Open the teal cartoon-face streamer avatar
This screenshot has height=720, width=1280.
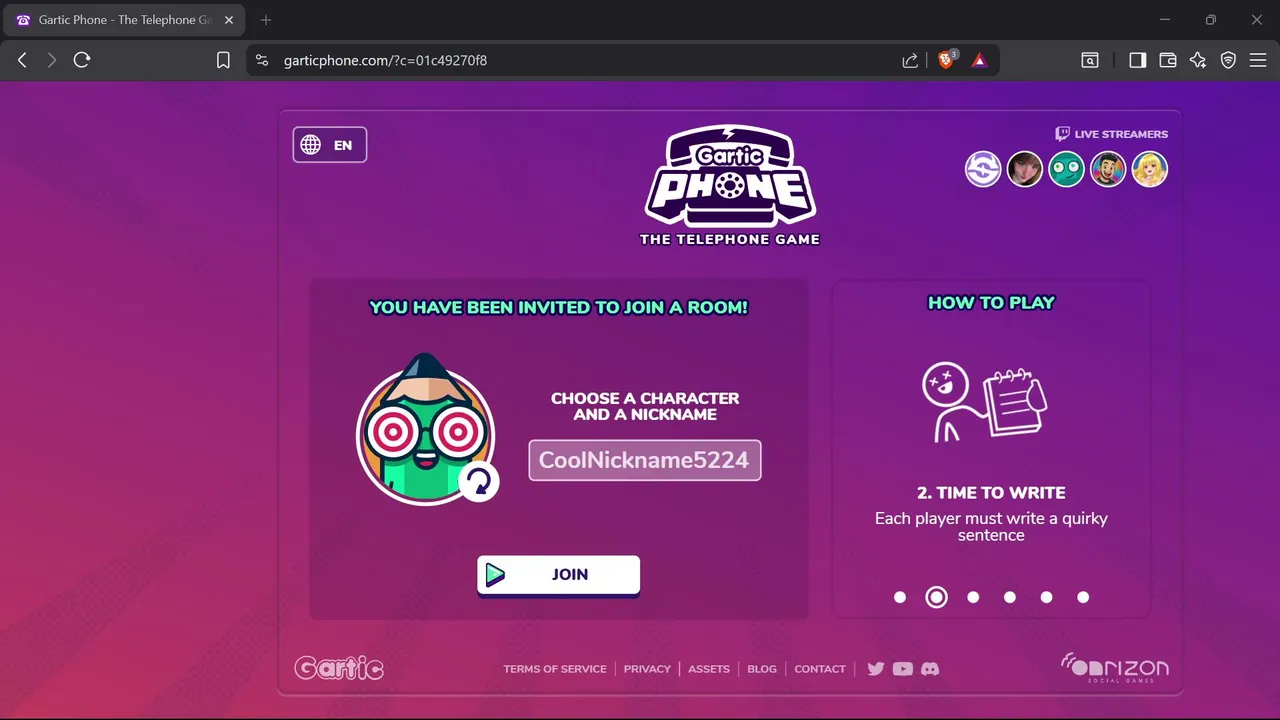pos(1067,169)
